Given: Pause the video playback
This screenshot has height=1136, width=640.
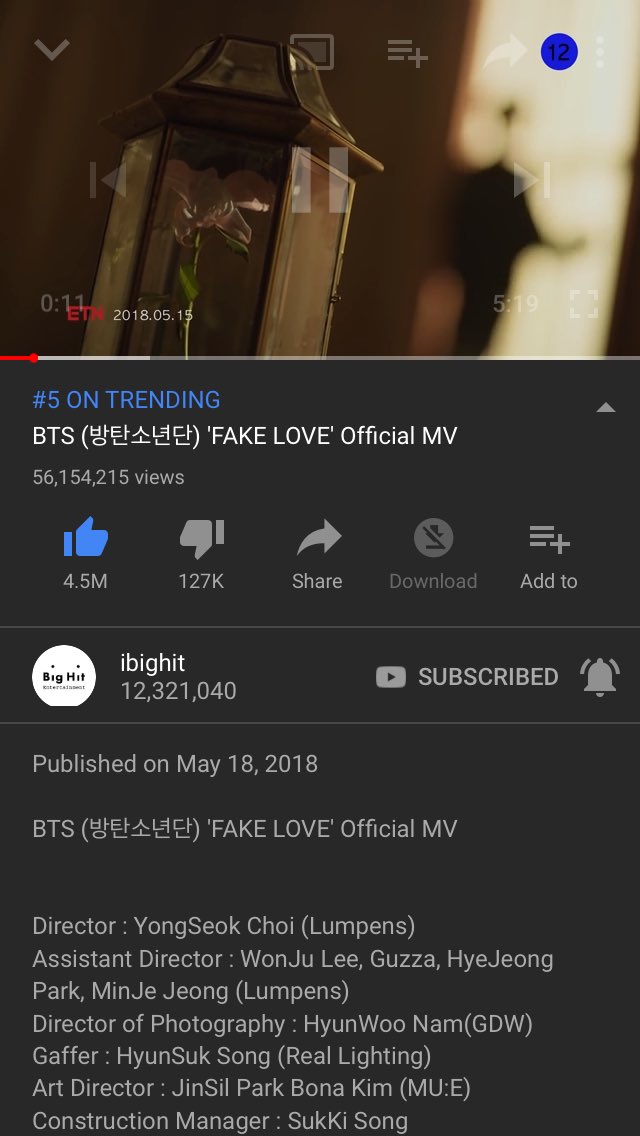Looking at the screenshot, I should point(320,180).
